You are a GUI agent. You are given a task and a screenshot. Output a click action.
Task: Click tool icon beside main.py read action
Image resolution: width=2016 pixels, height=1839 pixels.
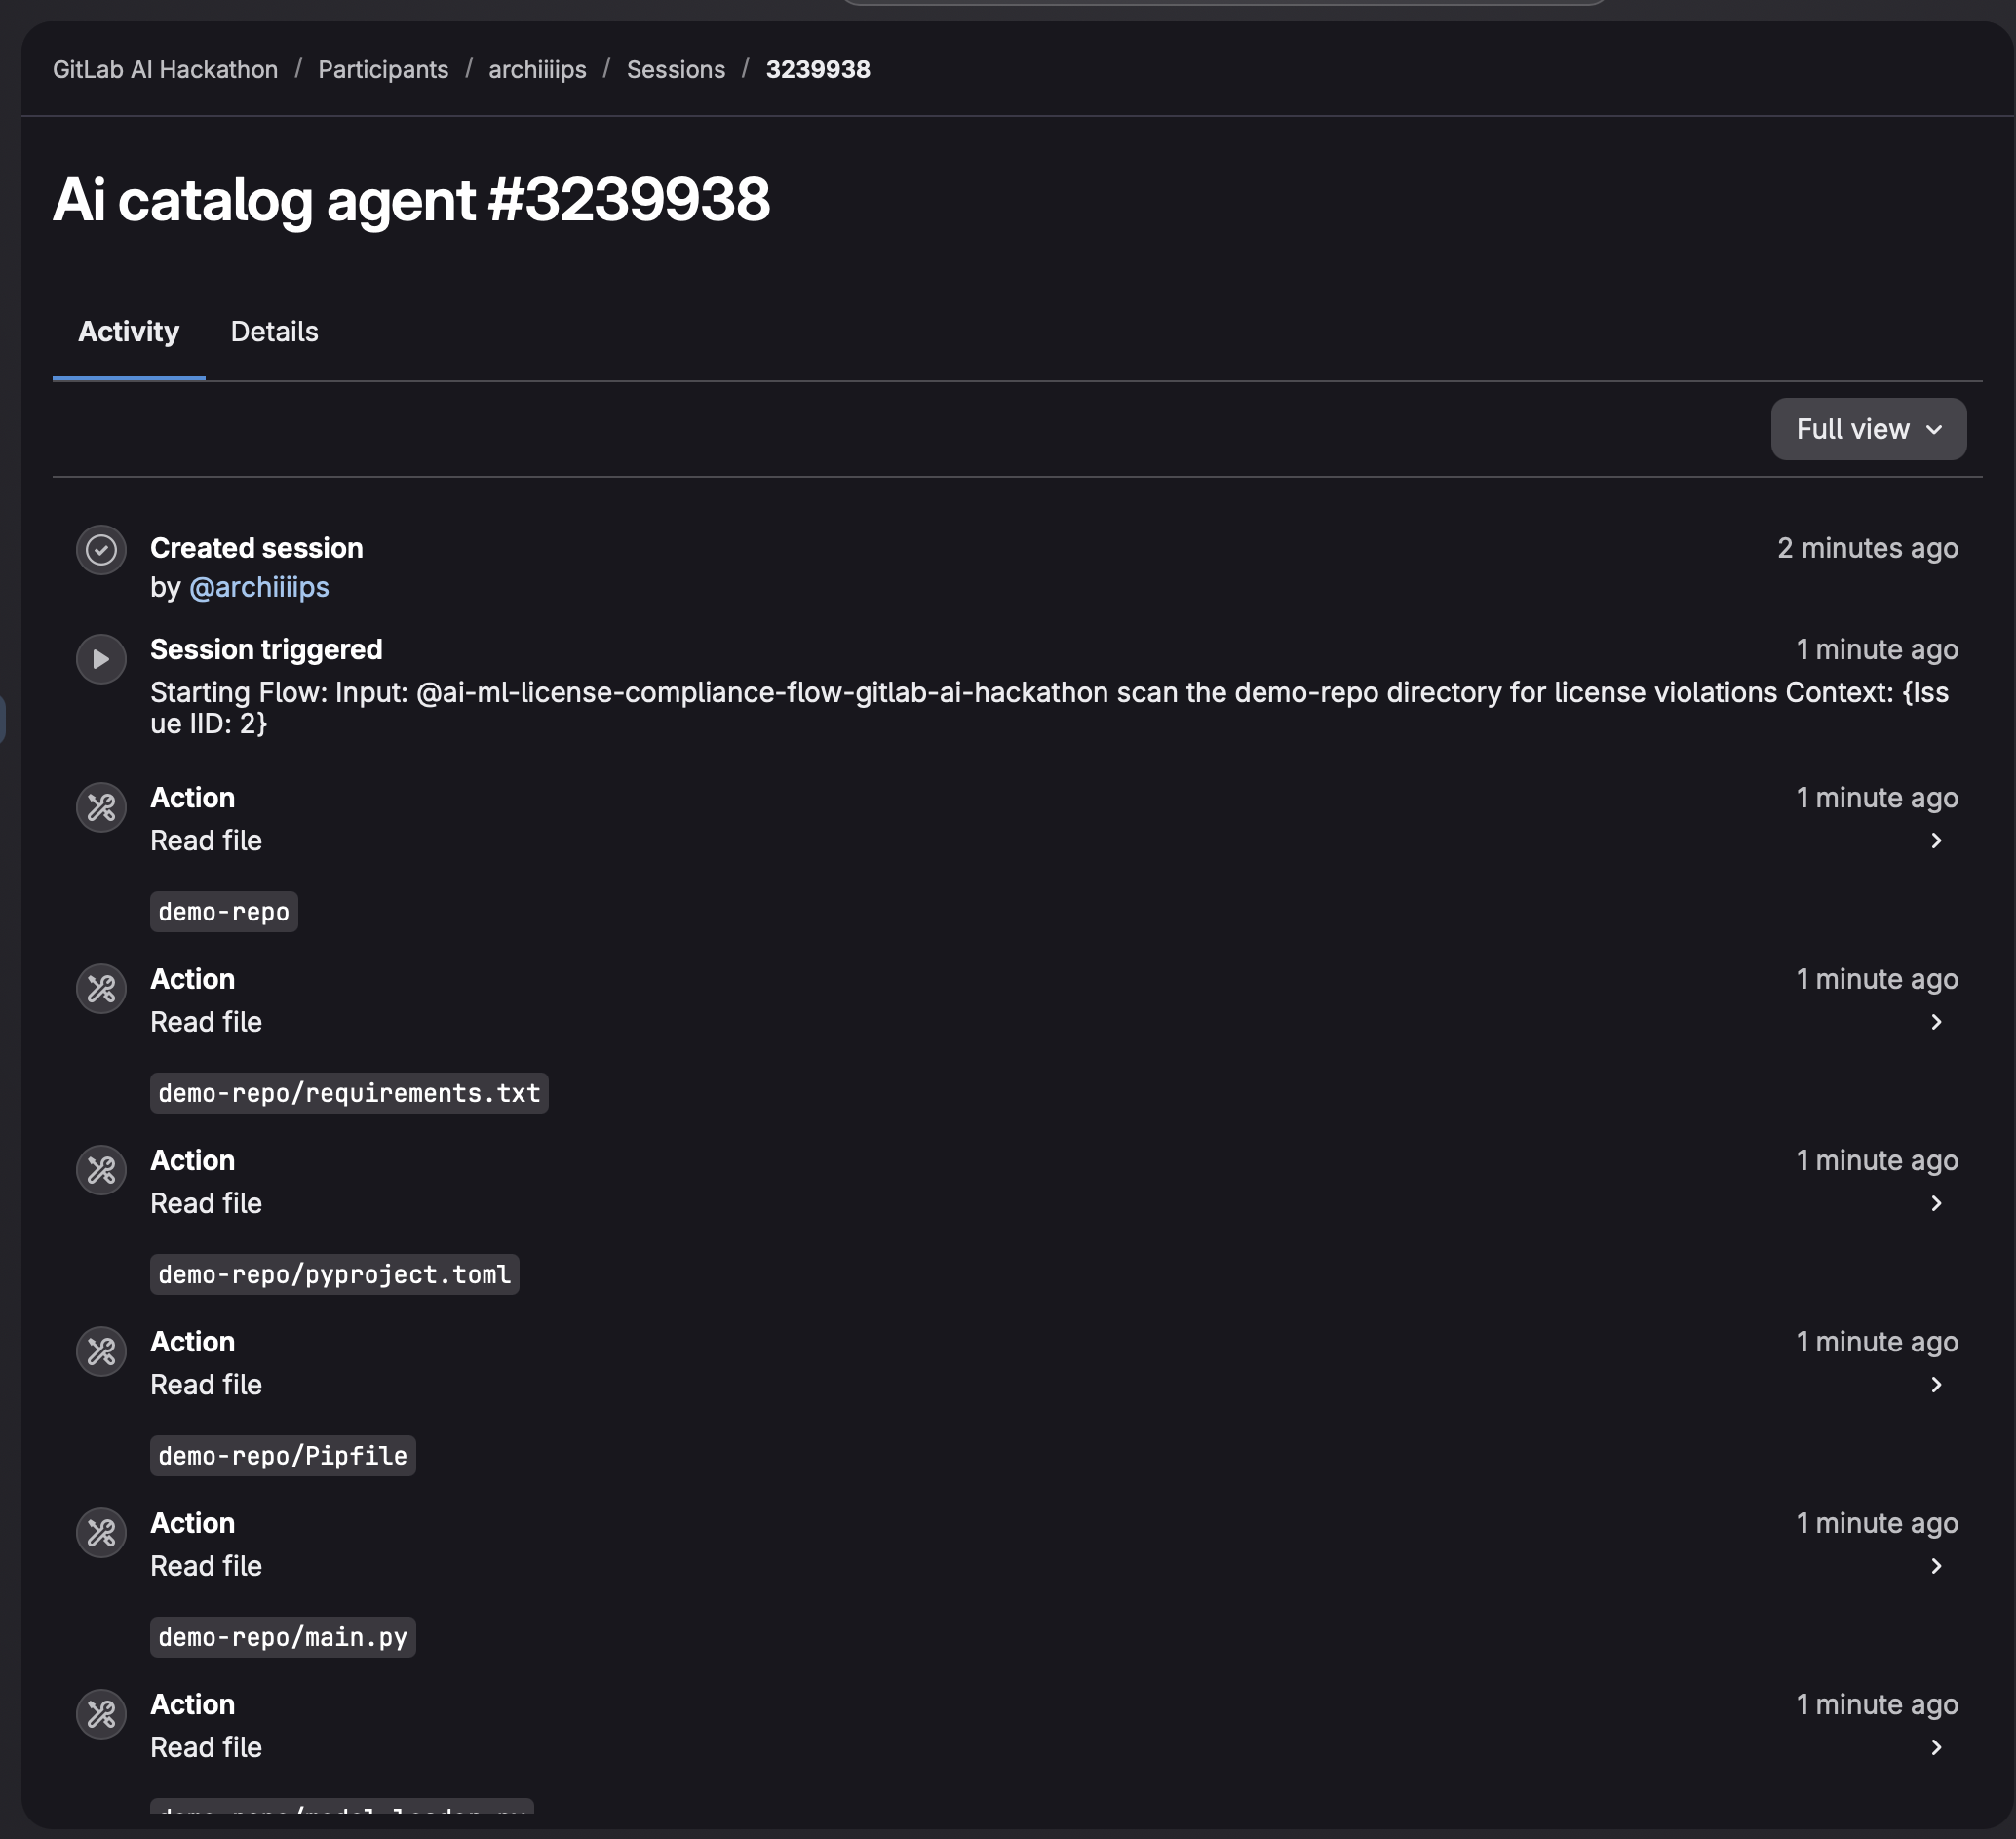[x=101, y=1533]
